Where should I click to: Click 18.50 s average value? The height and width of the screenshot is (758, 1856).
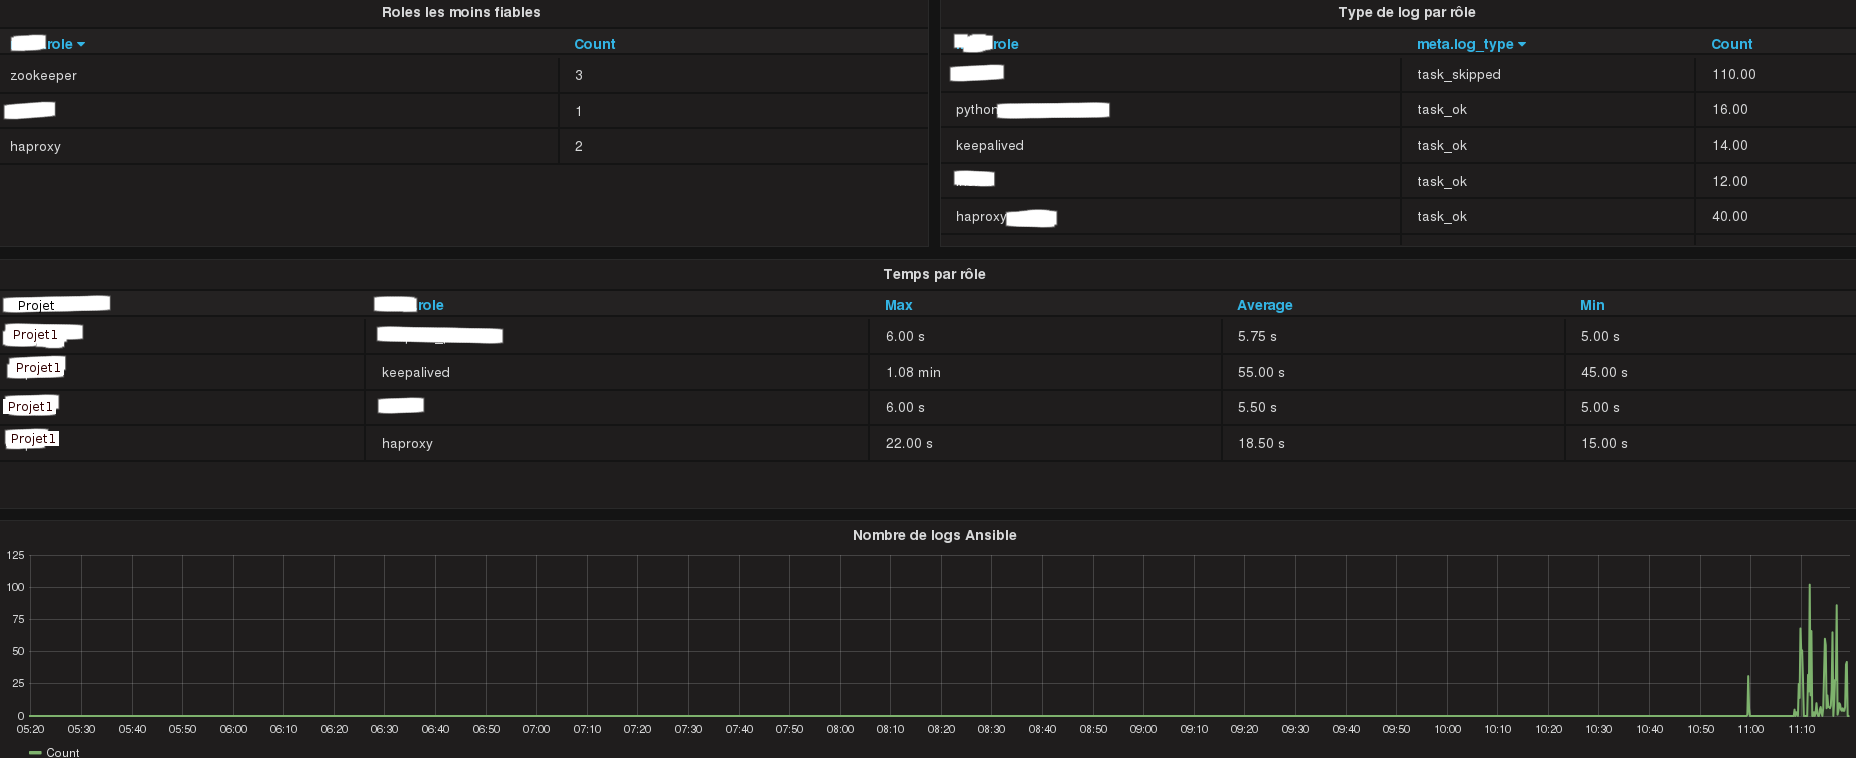pyautogui.click(x=1260, y=443)
